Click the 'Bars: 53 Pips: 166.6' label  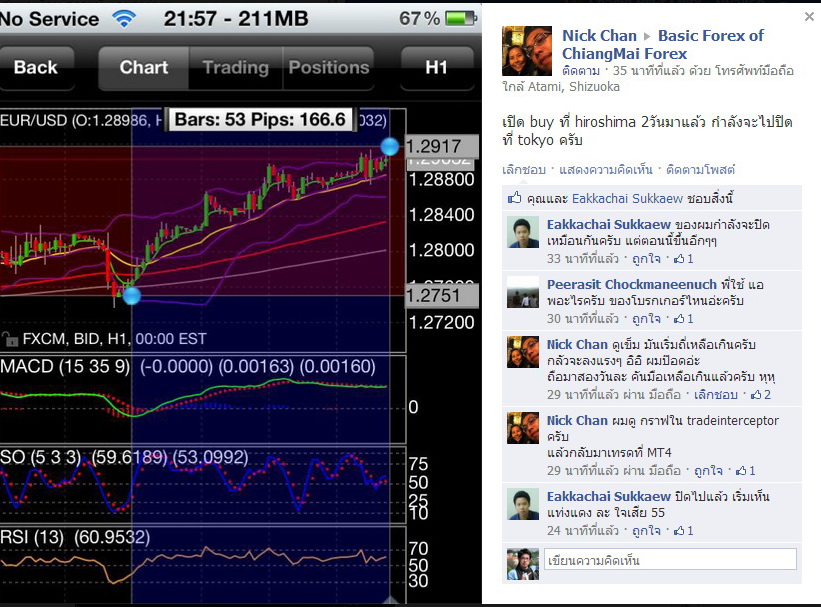(x=260, y=120)
